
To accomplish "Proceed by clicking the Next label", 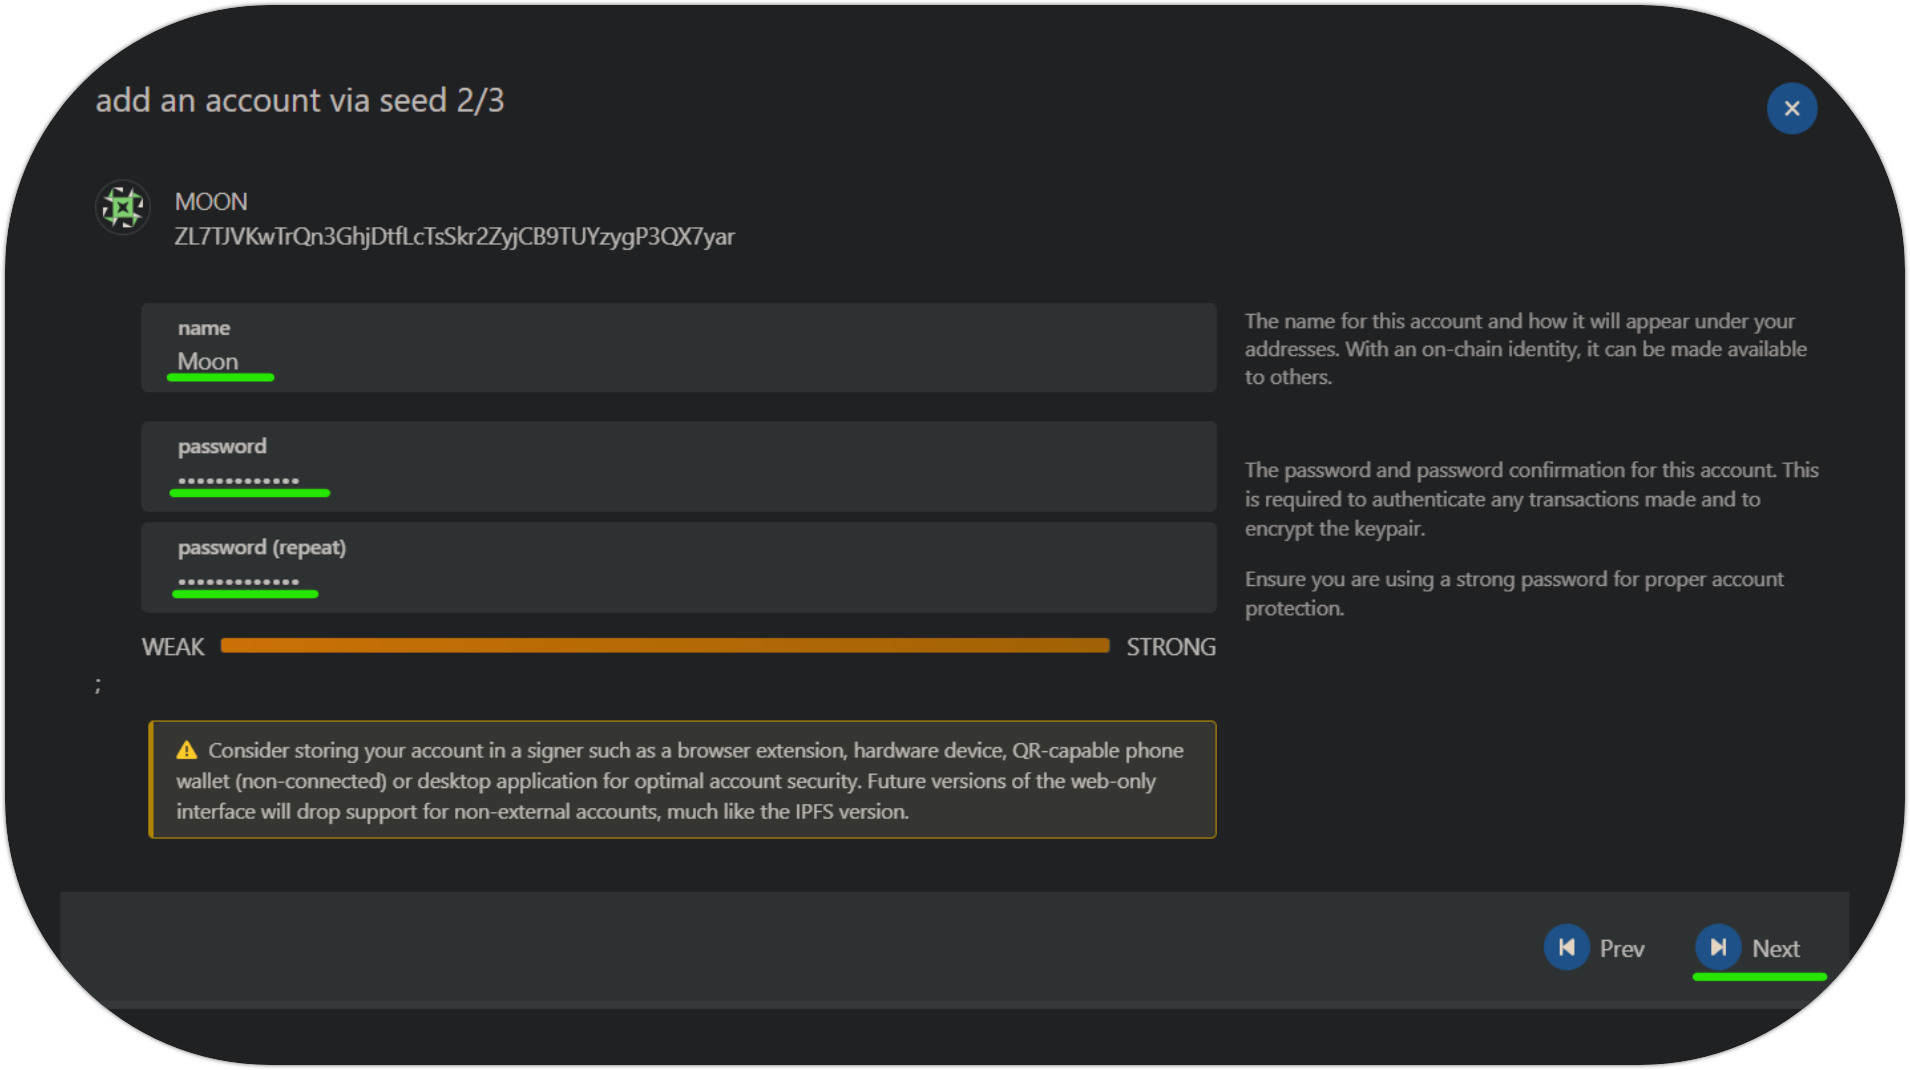I will (1775, 949).
